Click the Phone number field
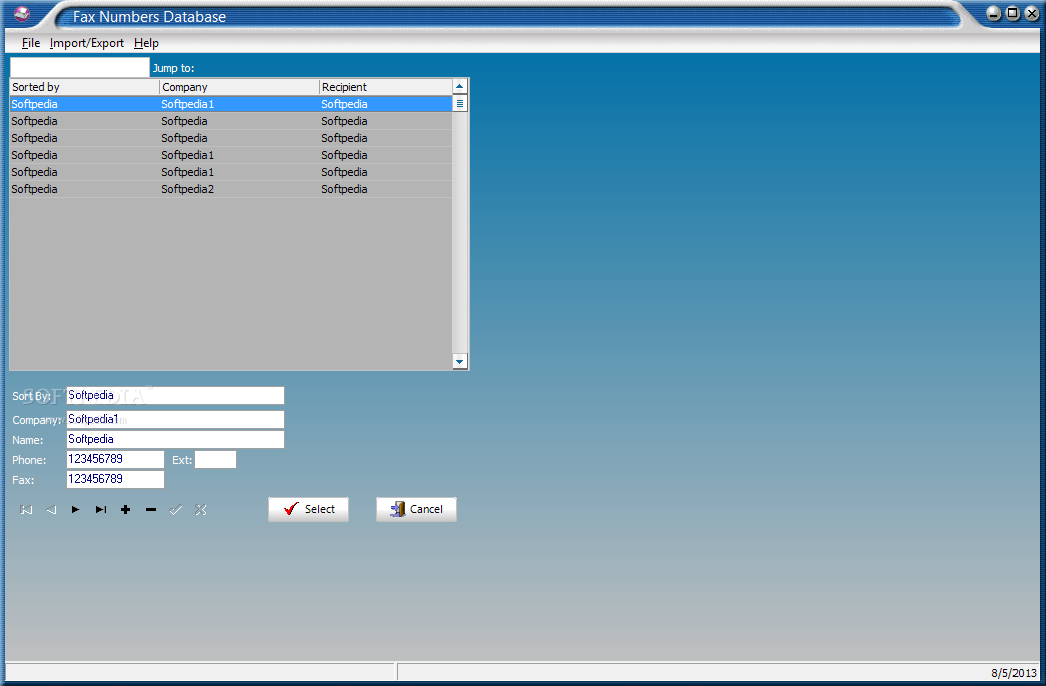This screenshot has height=686, width=1046. tap(115, 460)
